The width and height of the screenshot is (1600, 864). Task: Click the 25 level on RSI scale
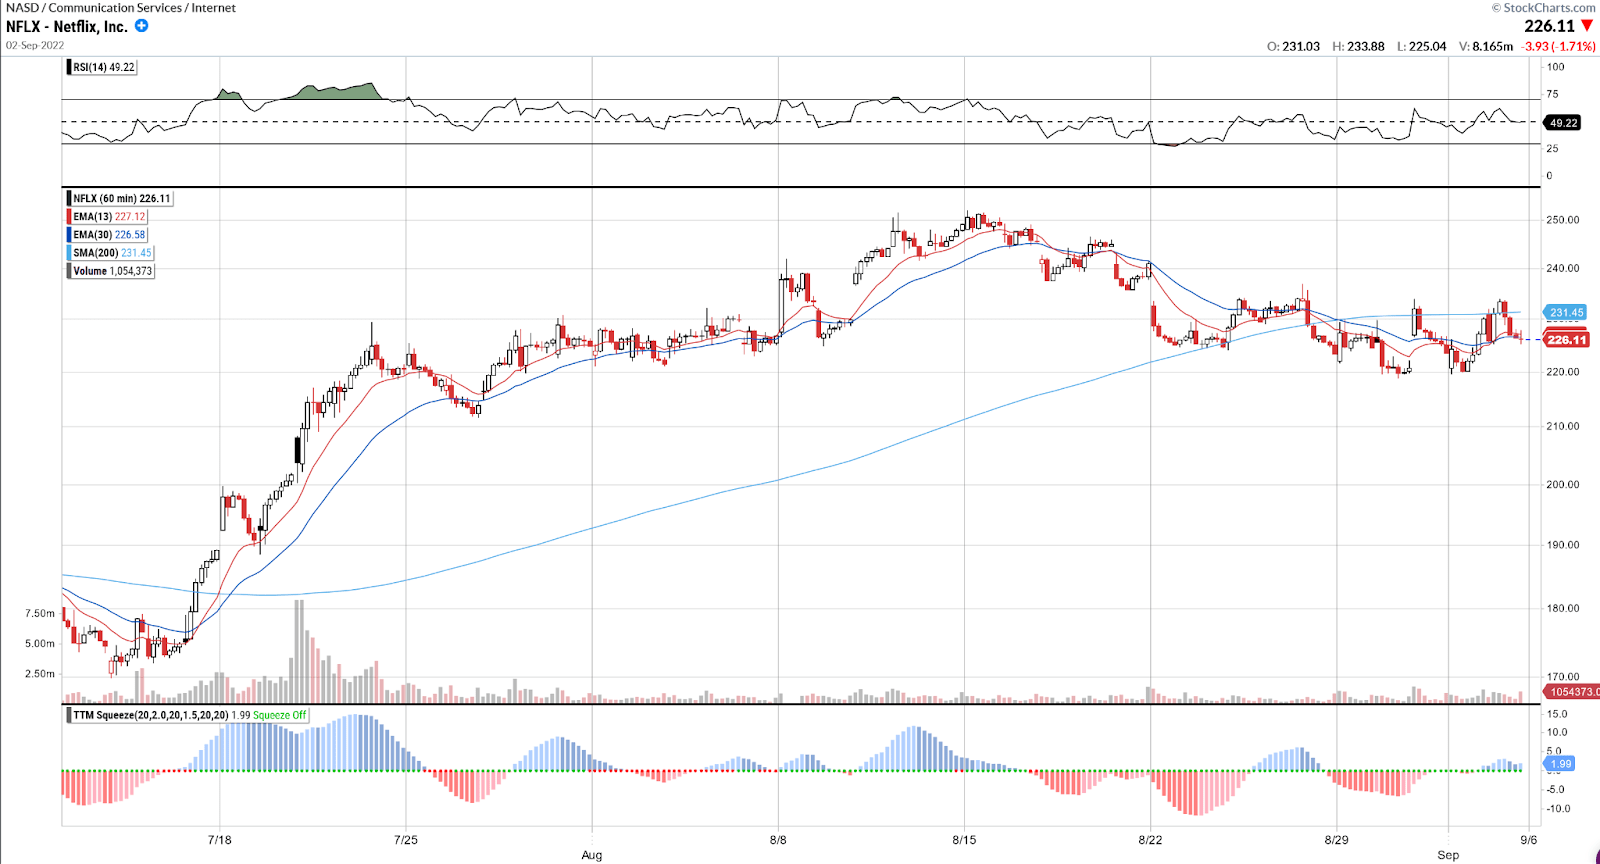(1552, 148)
